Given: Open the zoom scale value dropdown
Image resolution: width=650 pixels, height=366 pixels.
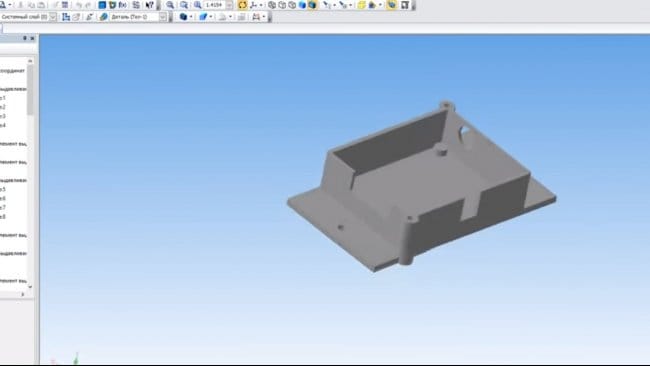Looking at the screenshot, I should click(229, 5).
